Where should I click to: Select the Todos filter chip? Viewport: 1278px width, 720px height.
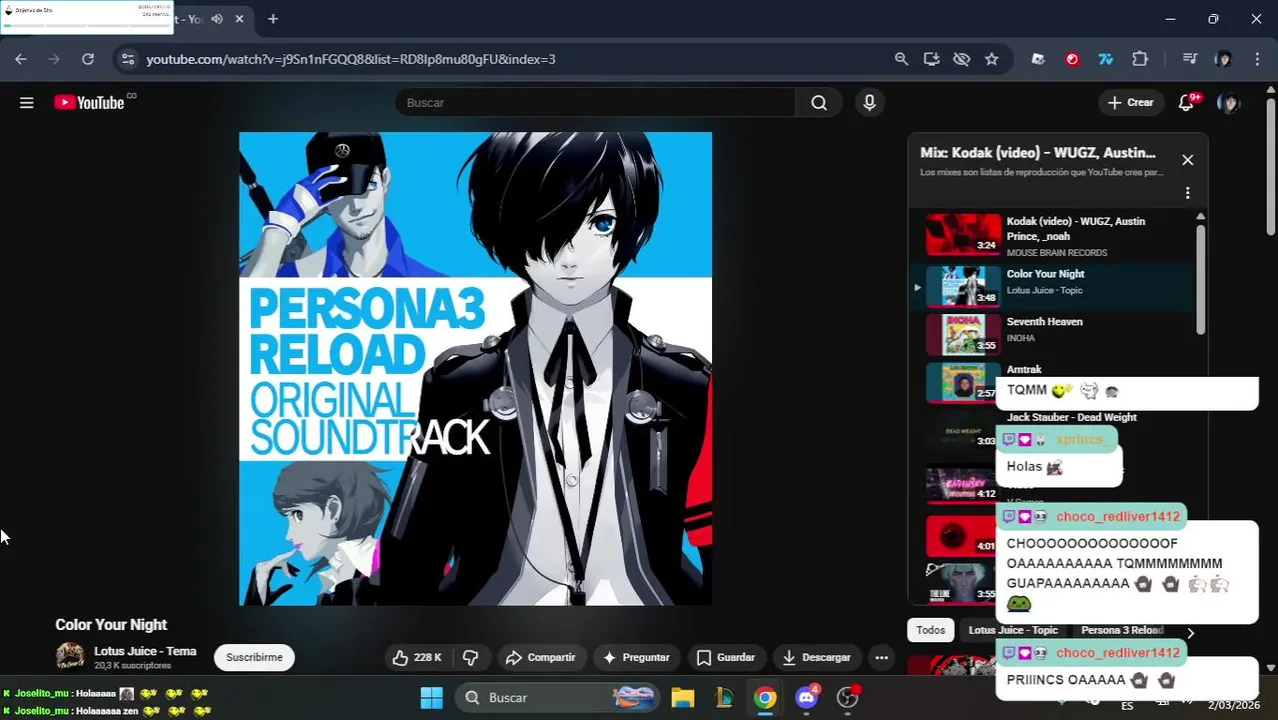click(x=930, y=630)
